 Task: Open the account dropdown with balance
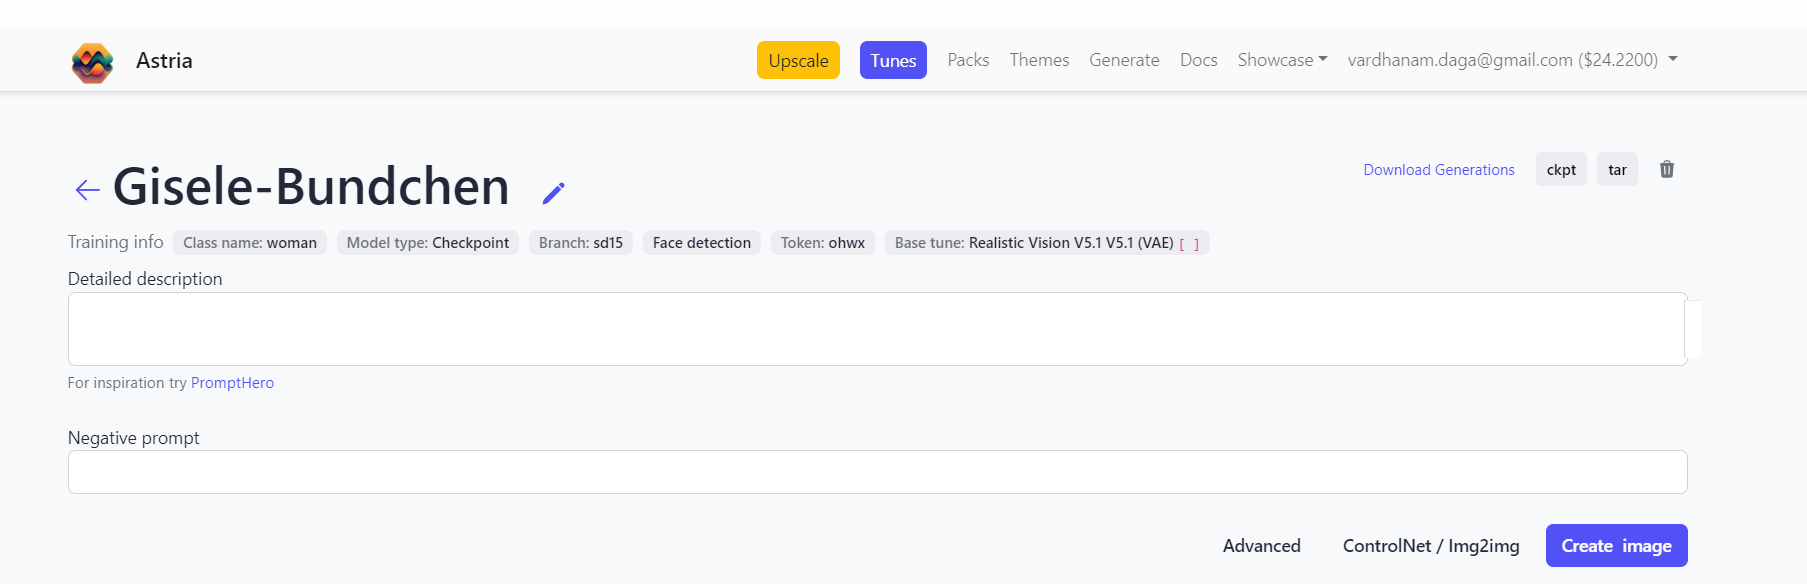tap(1511, 60)
